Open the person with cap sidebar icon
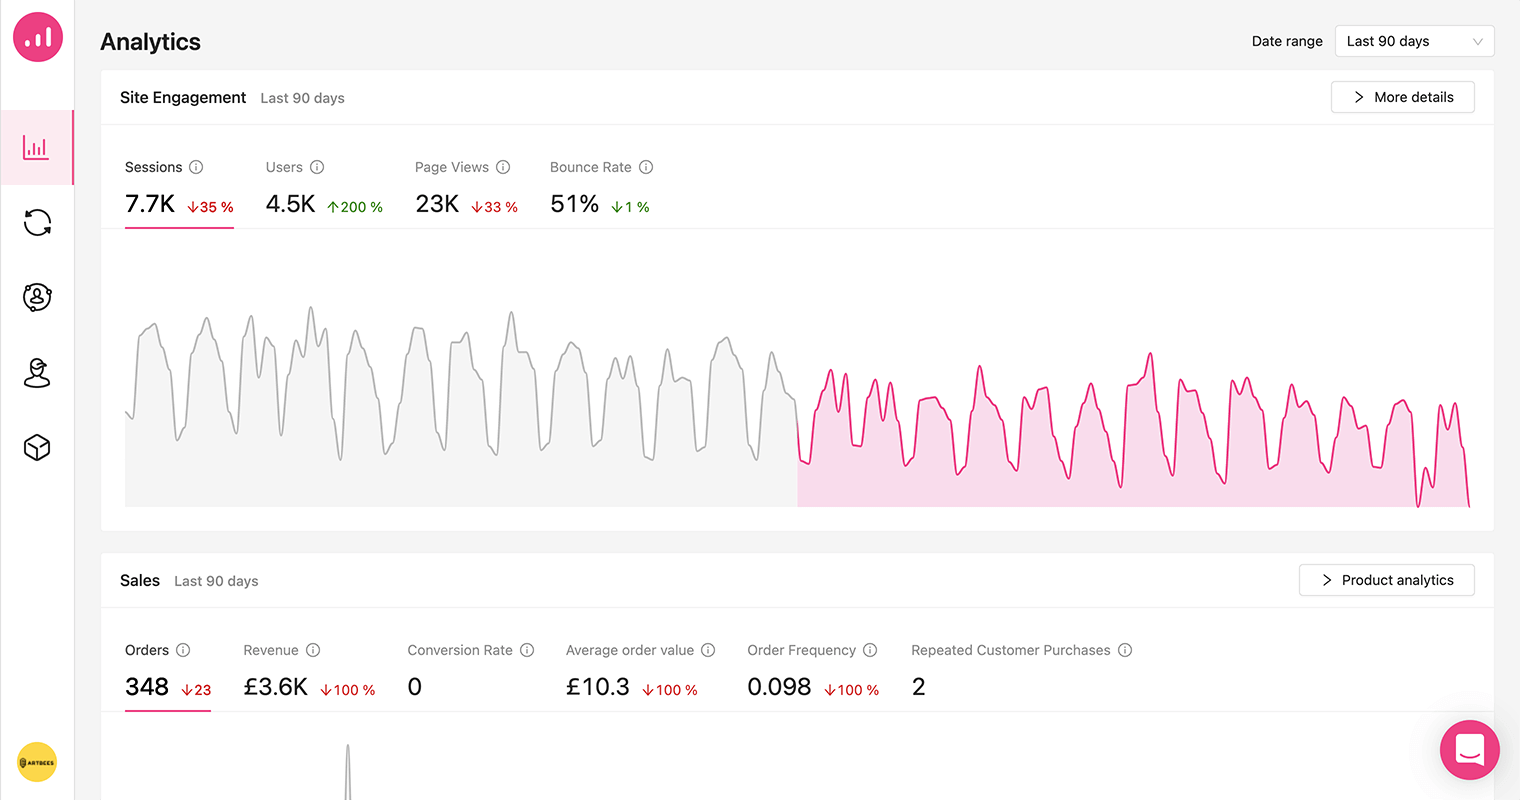Image resolution: width=1520 pixels, height=800 pixels. pyautogui.click(x=37, y=372)
